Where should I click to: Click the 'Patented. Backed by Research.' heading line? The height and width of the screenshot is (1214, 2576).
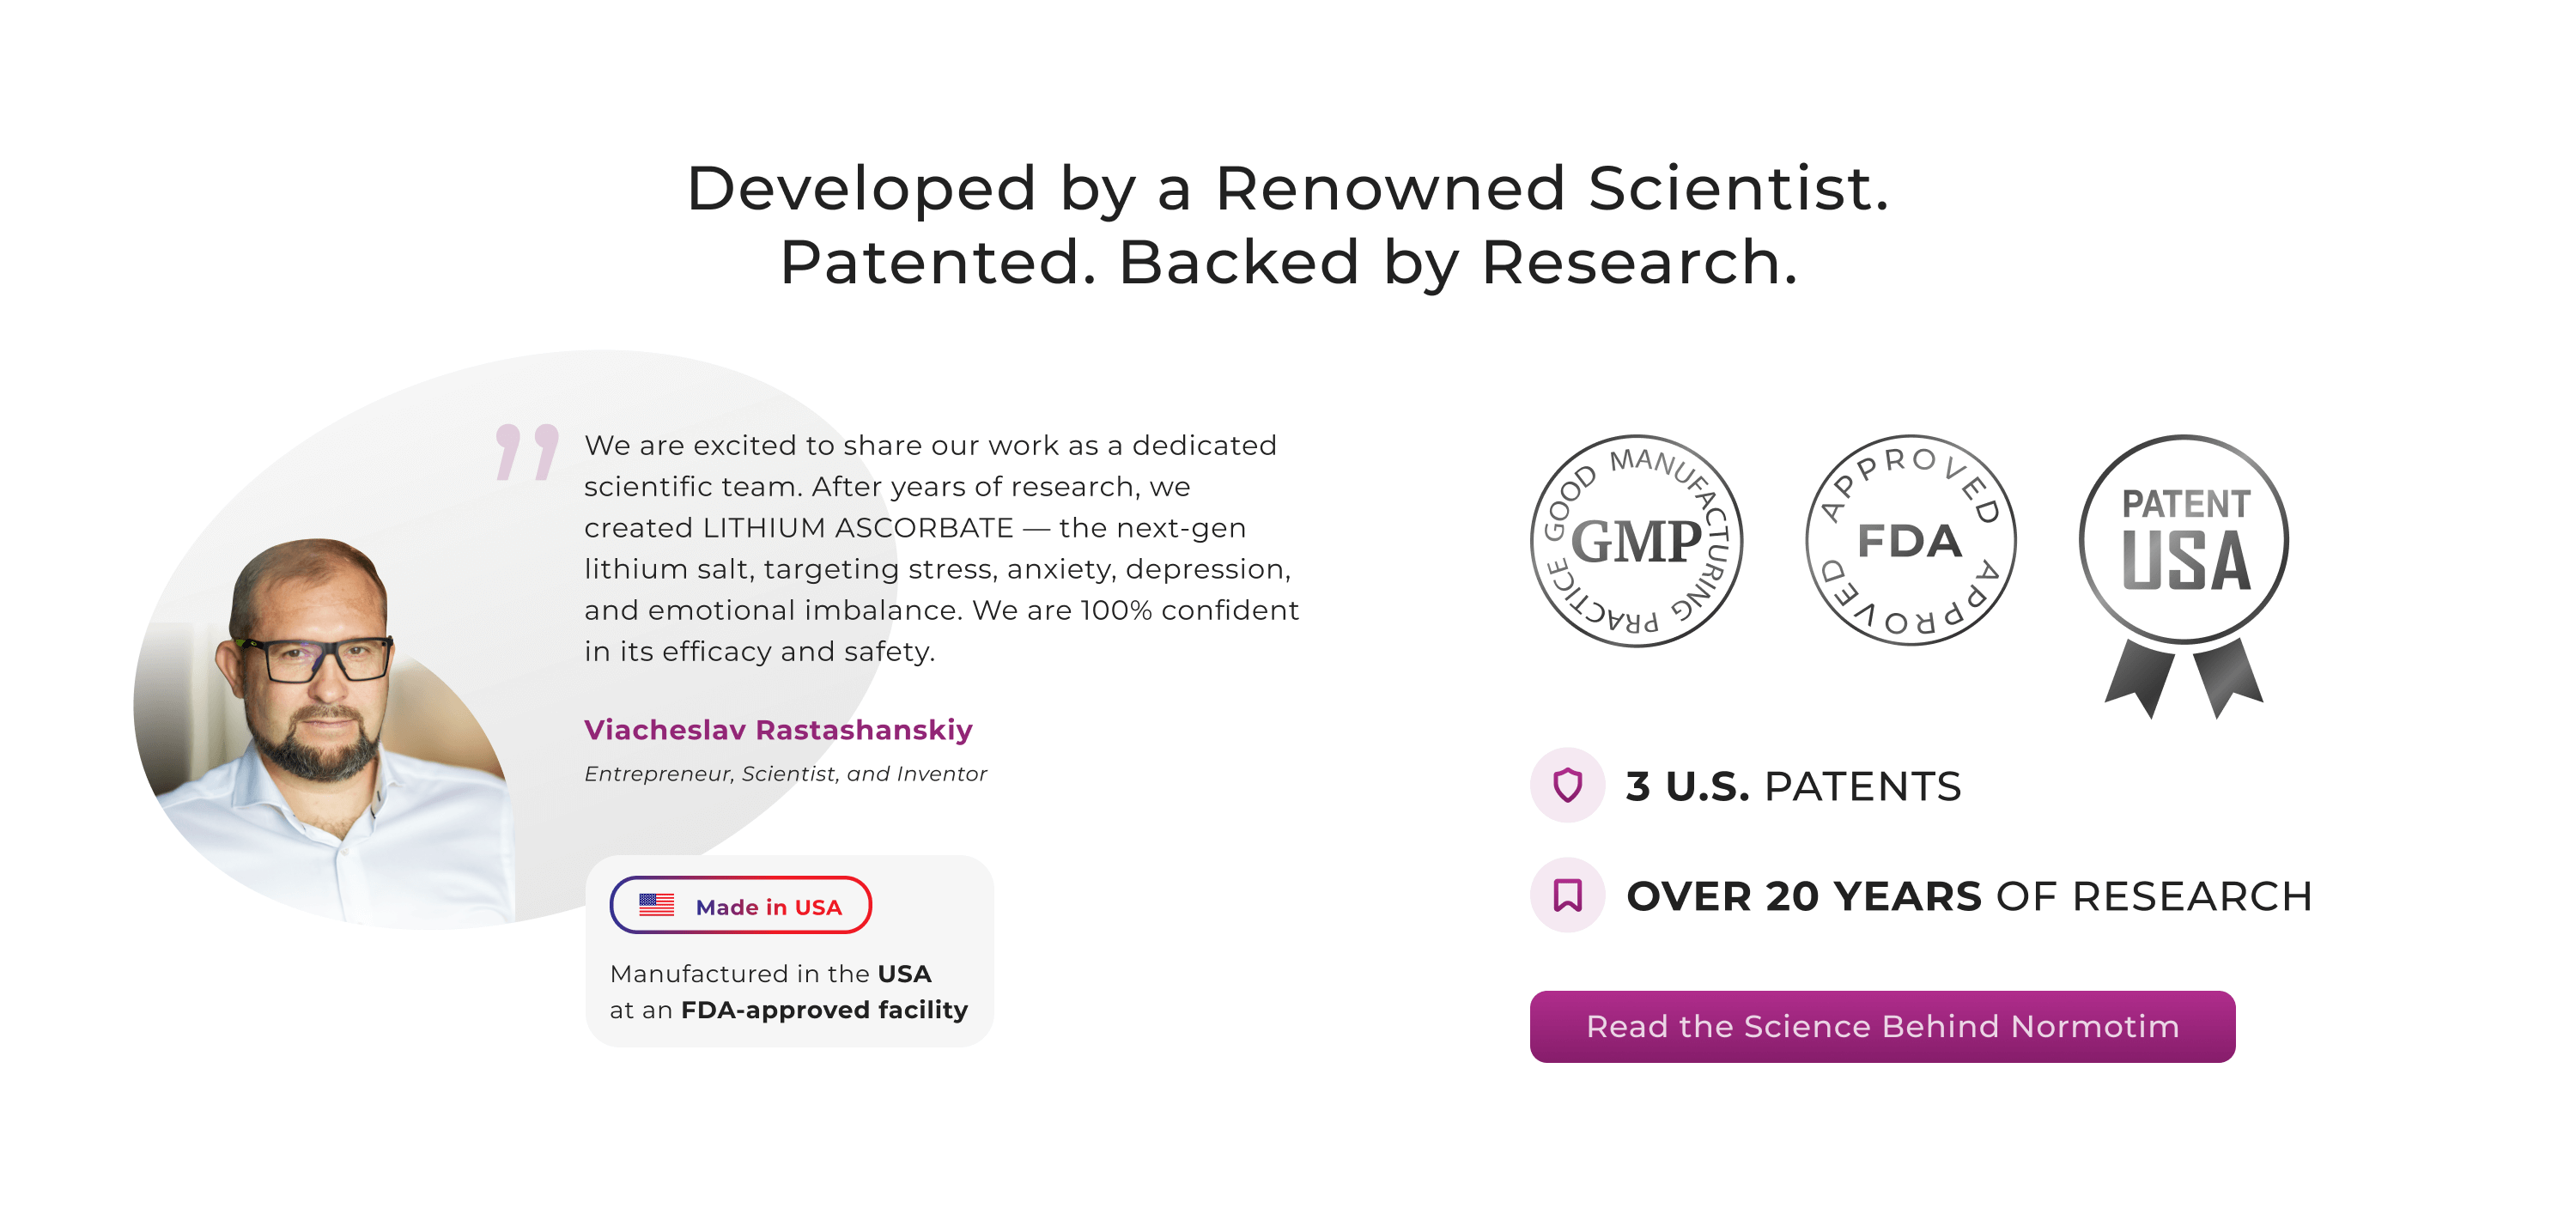(x=1287, y=262)
